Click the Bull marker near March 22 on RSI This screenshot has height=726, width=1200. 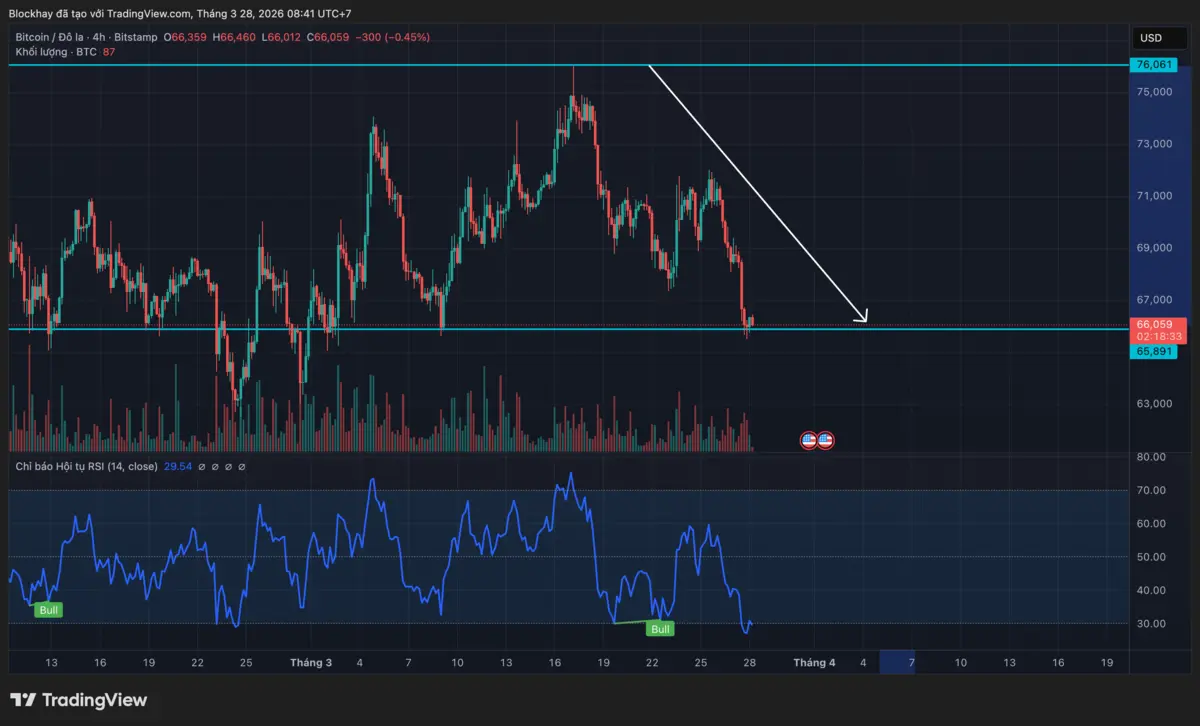point(660,629)
